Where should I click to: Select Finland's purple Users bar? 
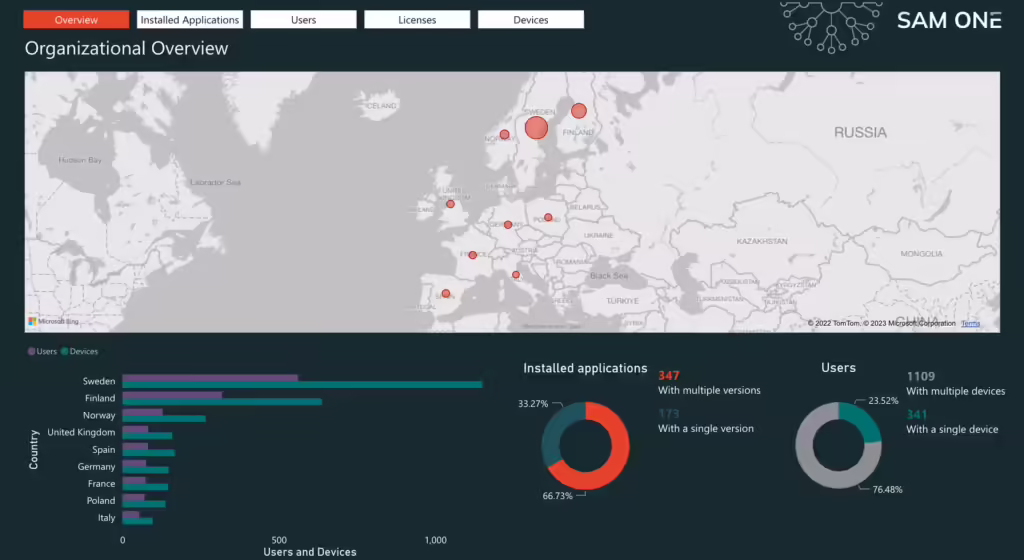pos(172,395)
